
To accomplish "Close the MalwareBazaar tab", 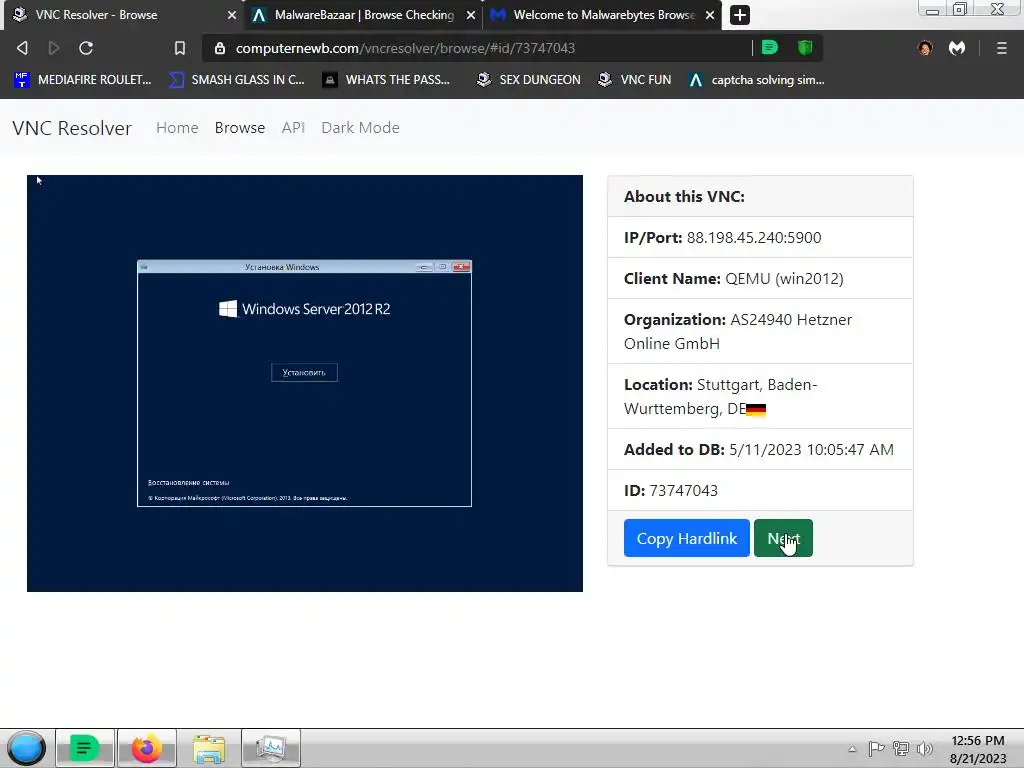I will 471,15.
